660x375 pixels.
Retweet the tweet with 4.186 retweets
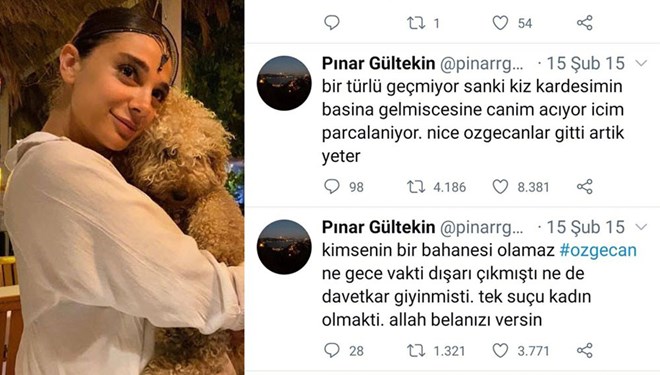click(x=415, y=187)
